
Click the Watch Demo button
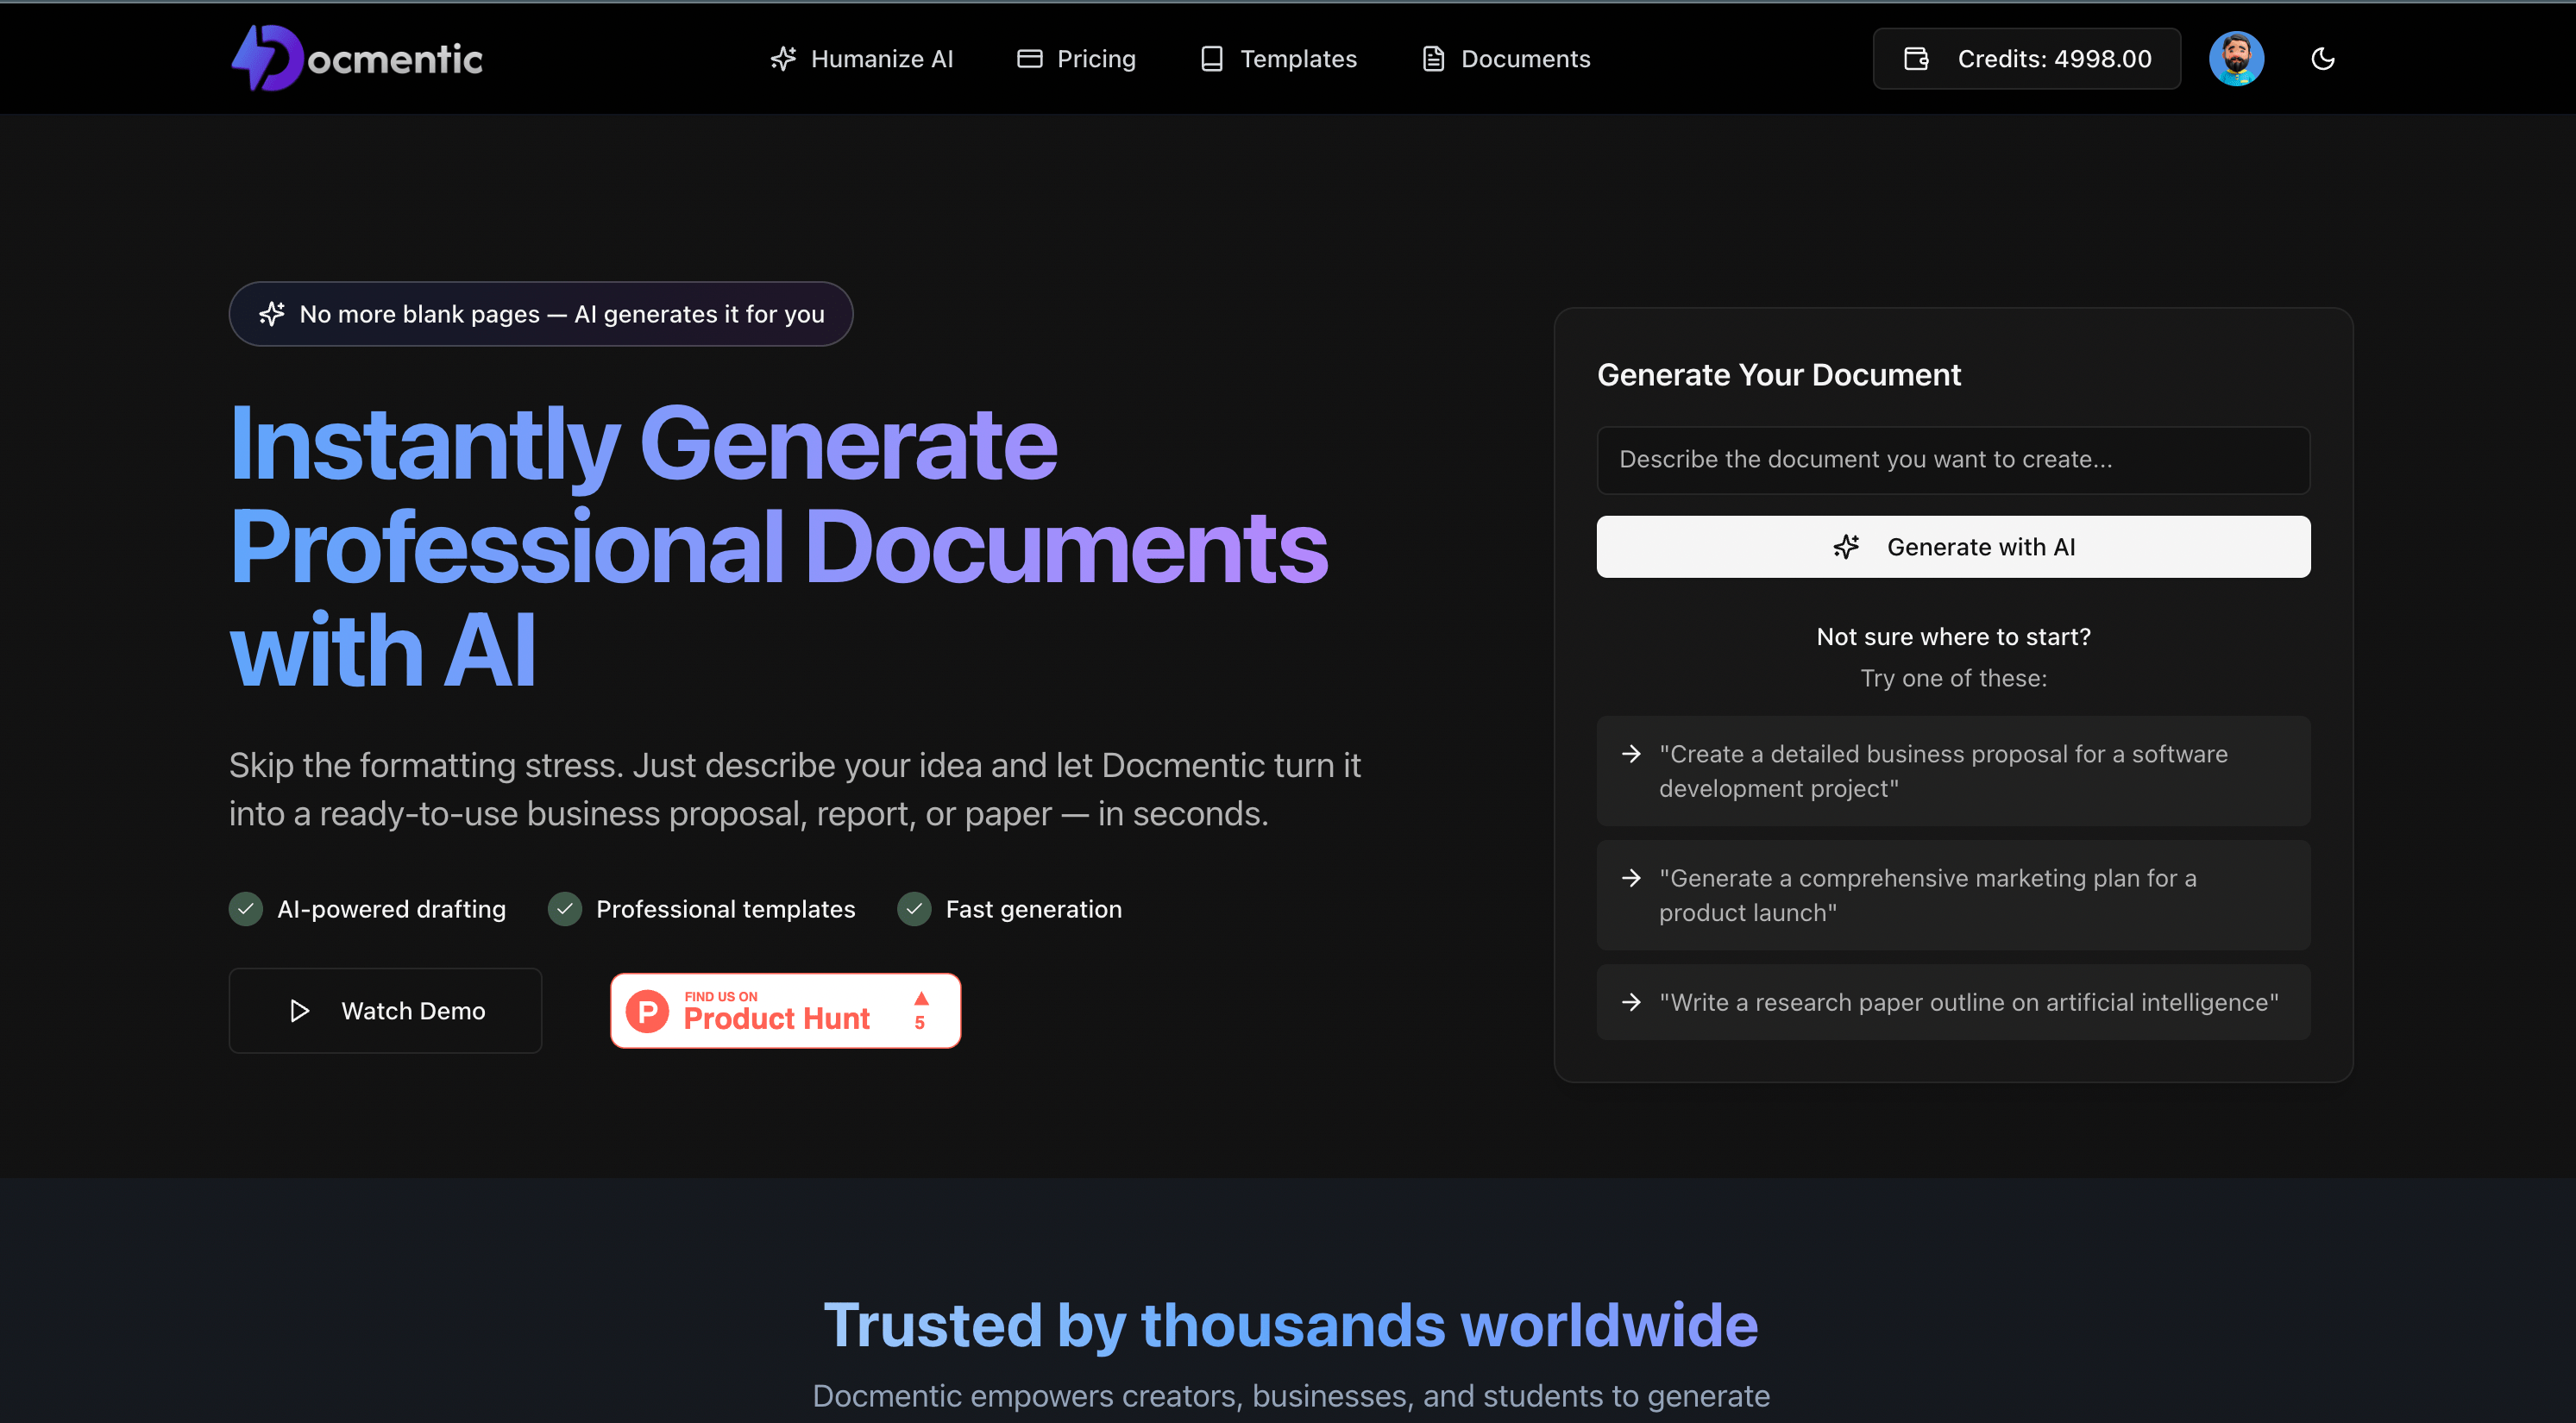[385, 1010]
